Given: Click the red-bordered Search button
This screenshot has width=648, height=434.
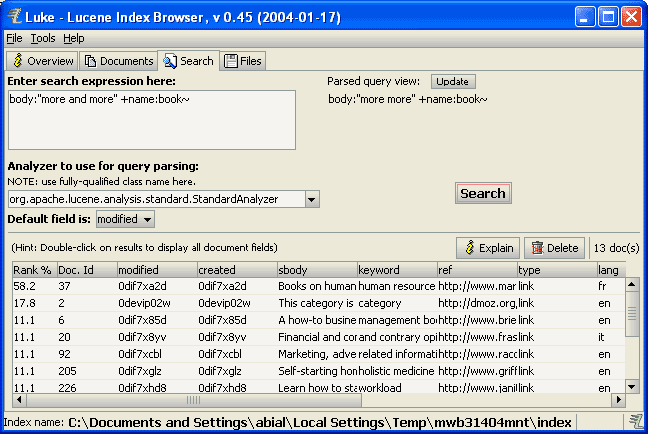Looking at the screenshot, I should tap(483, 193).
